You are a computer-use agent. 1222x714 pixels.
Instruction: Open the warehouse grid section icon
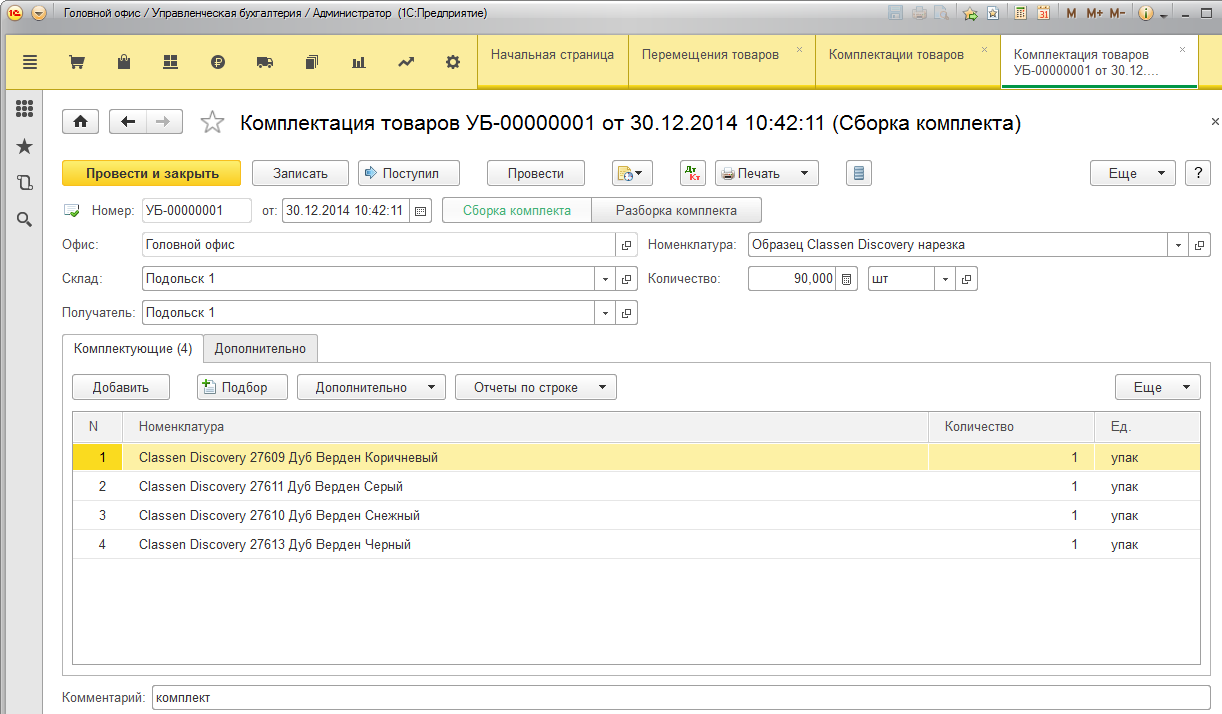point(170,62)
